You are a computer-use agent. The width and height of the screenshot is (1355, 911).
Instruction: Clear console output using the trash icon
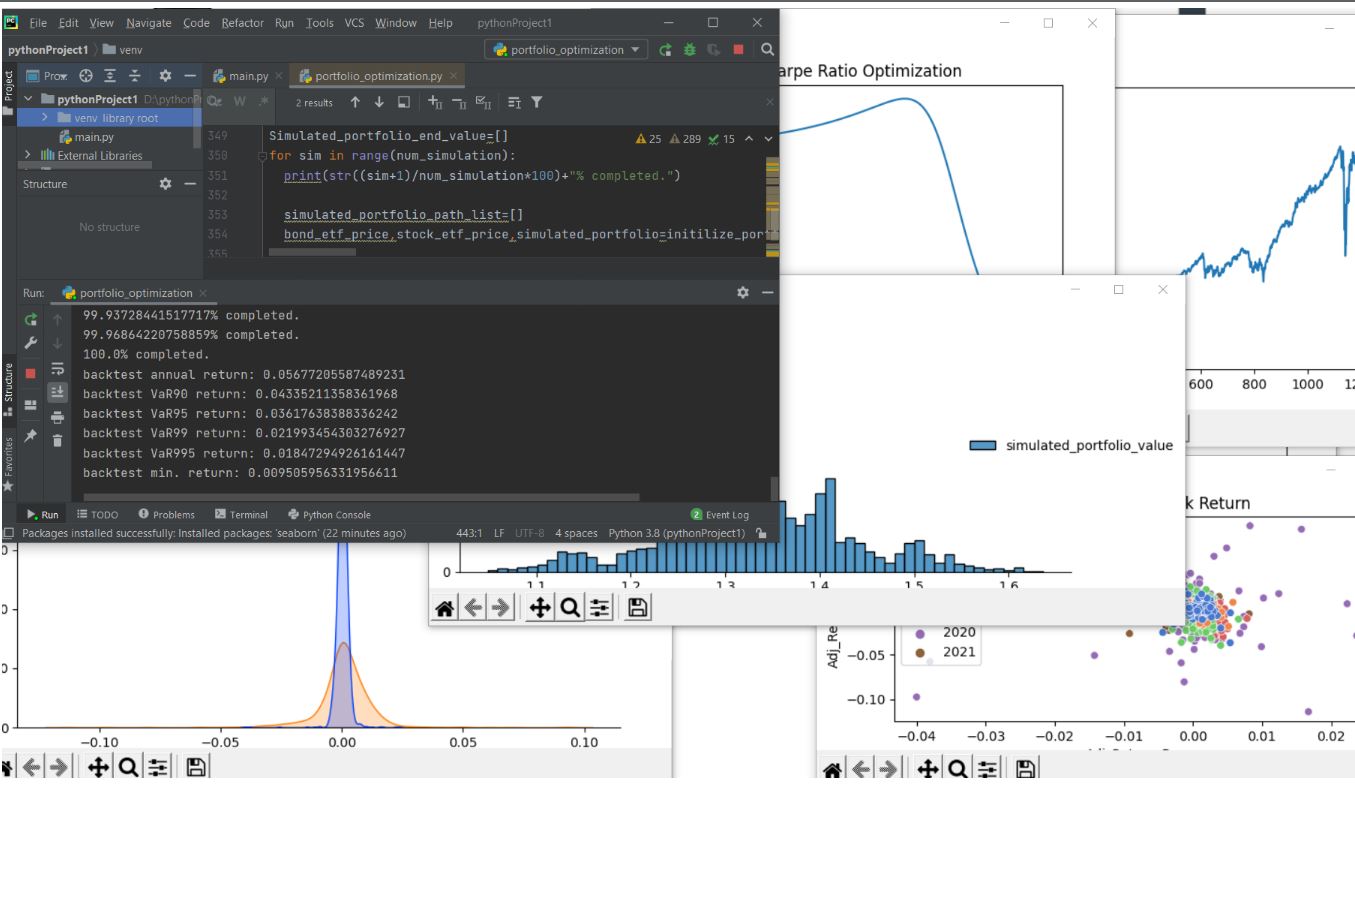(57, 440)
